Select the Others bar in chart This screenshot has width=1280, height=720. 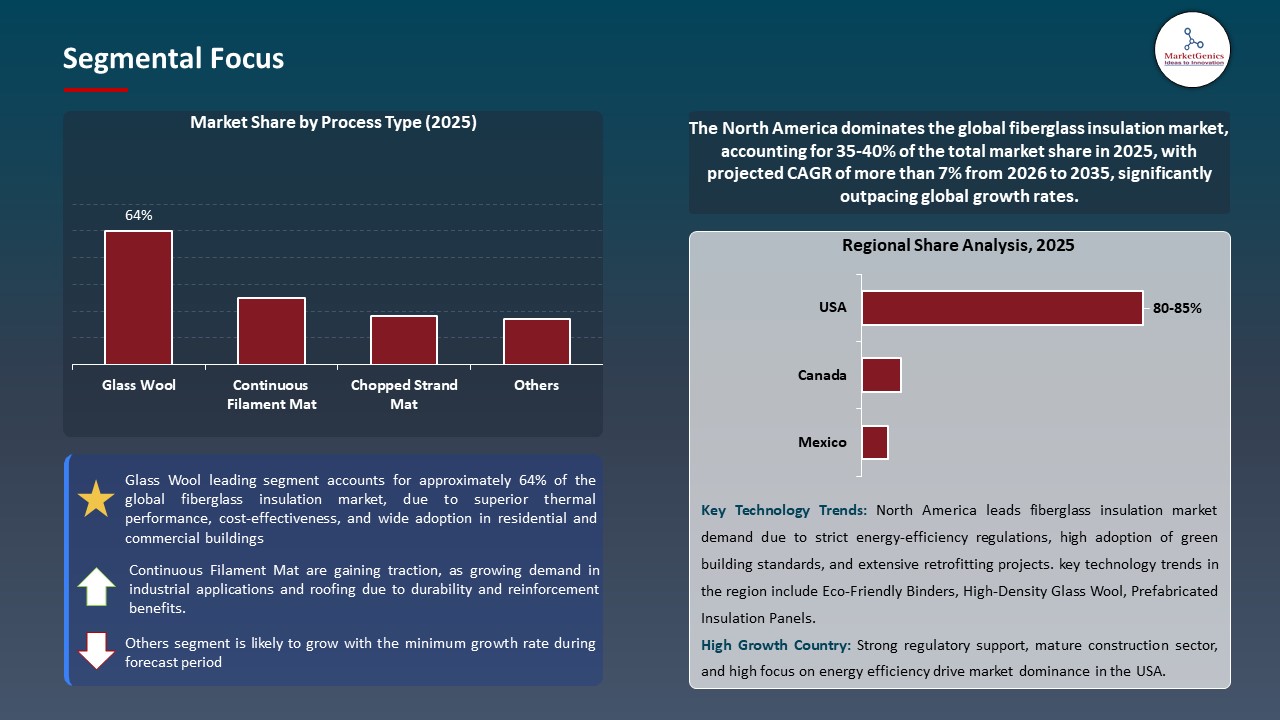click(x=537, y=341)
